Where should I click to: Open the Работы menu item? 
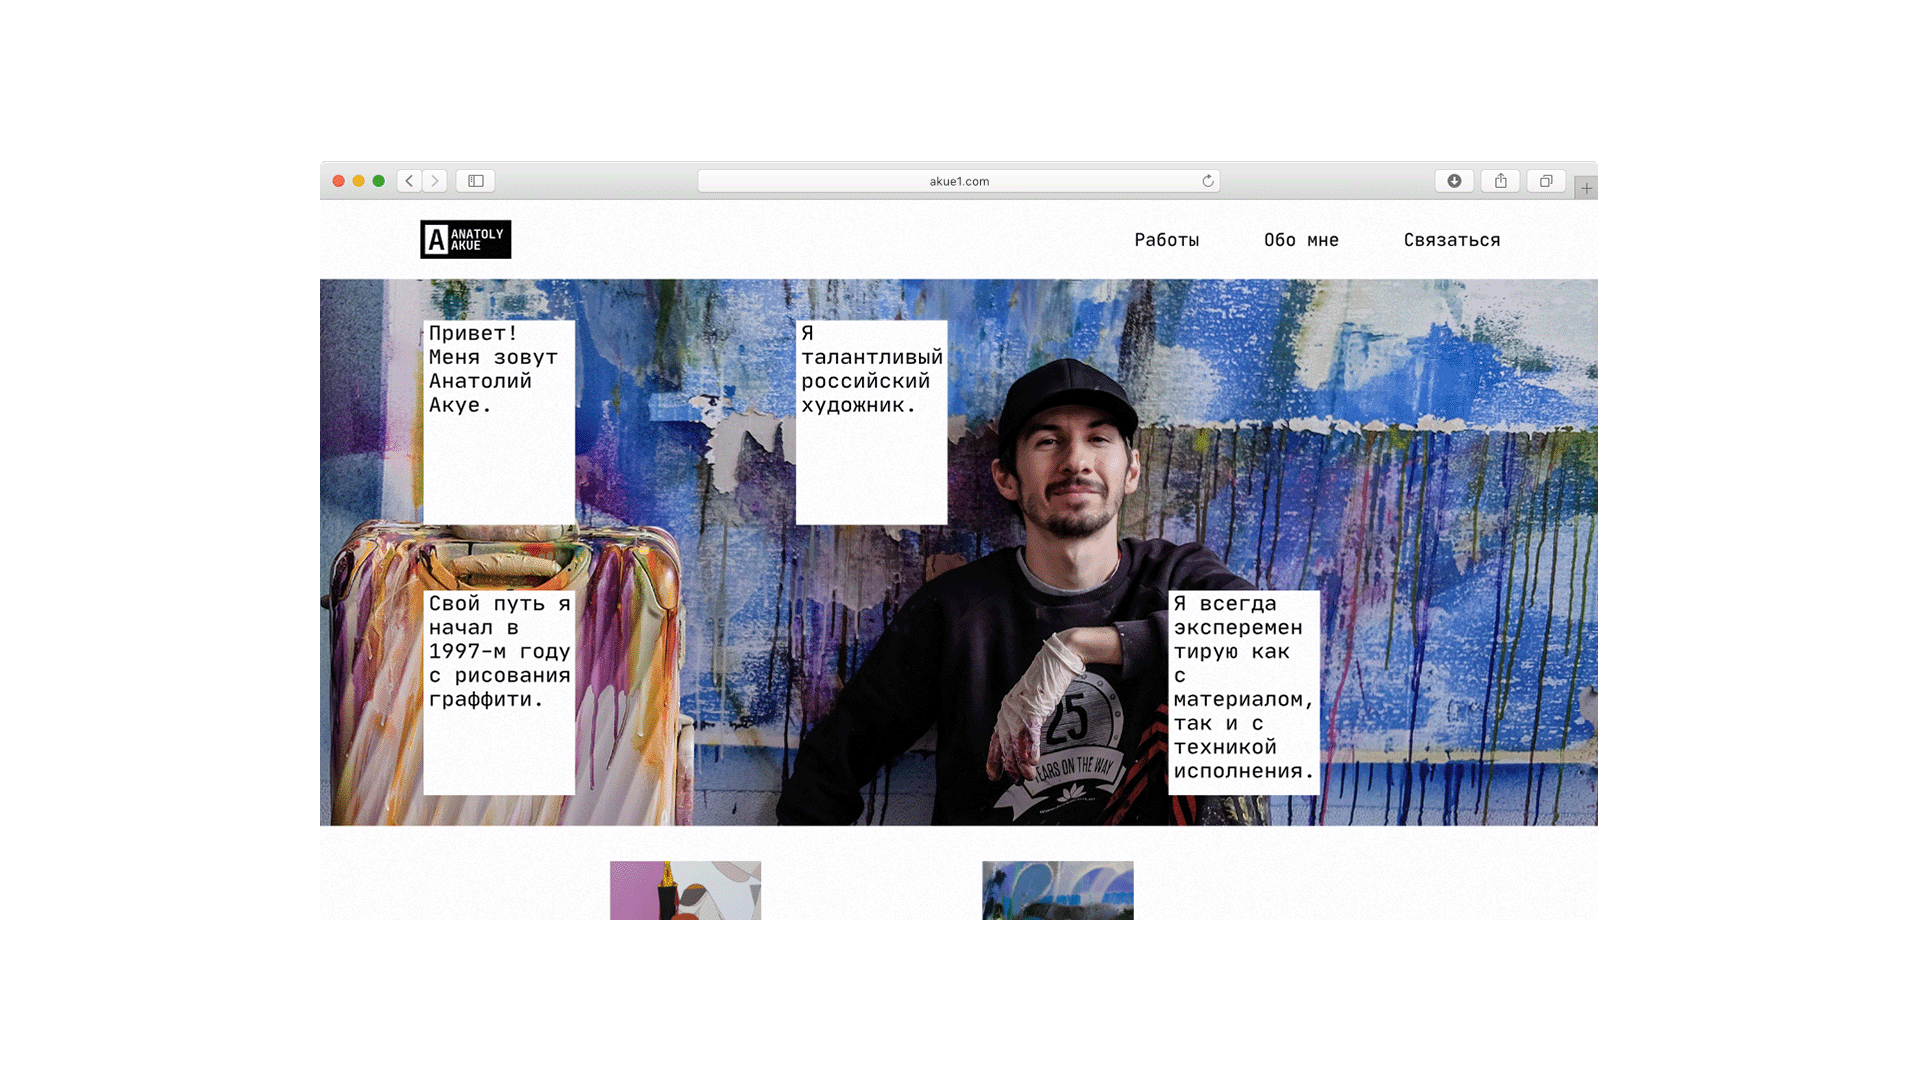coord(1166,240)
